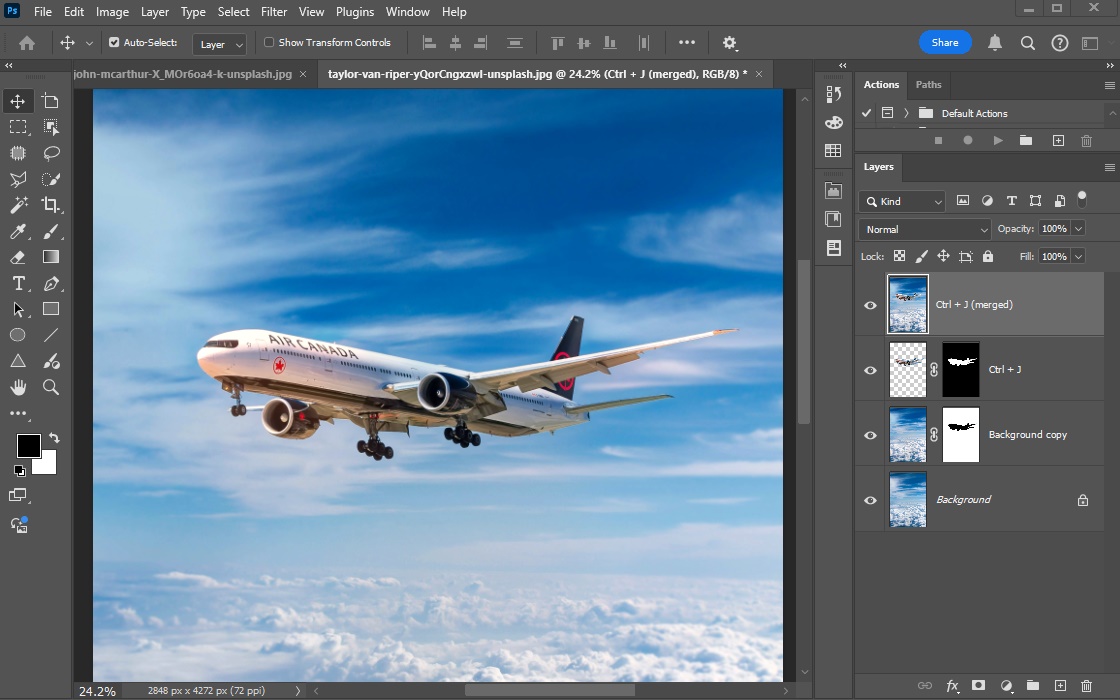This screenshot has height=700, width=1120.
Task: Open the Opacity slider dropdown arrow
Action: point(1079,229)
